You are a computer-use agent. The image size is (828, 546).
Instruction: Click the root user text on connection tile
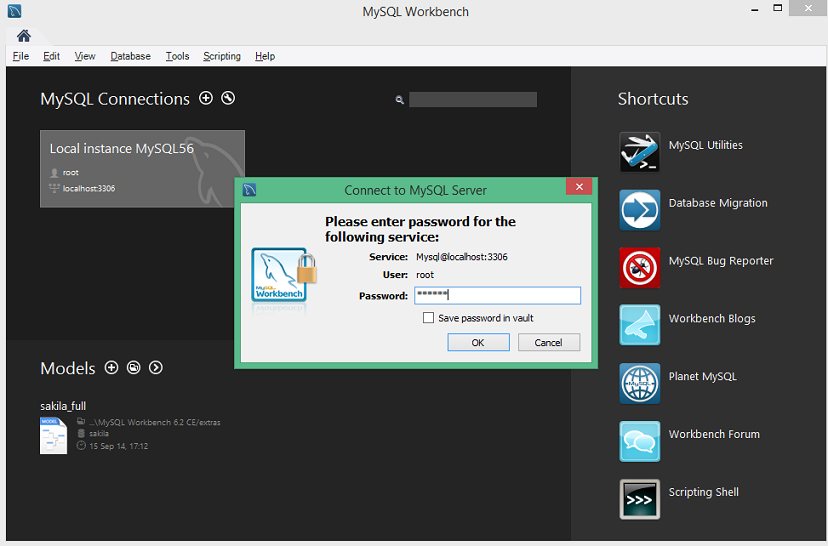(70, 173)
